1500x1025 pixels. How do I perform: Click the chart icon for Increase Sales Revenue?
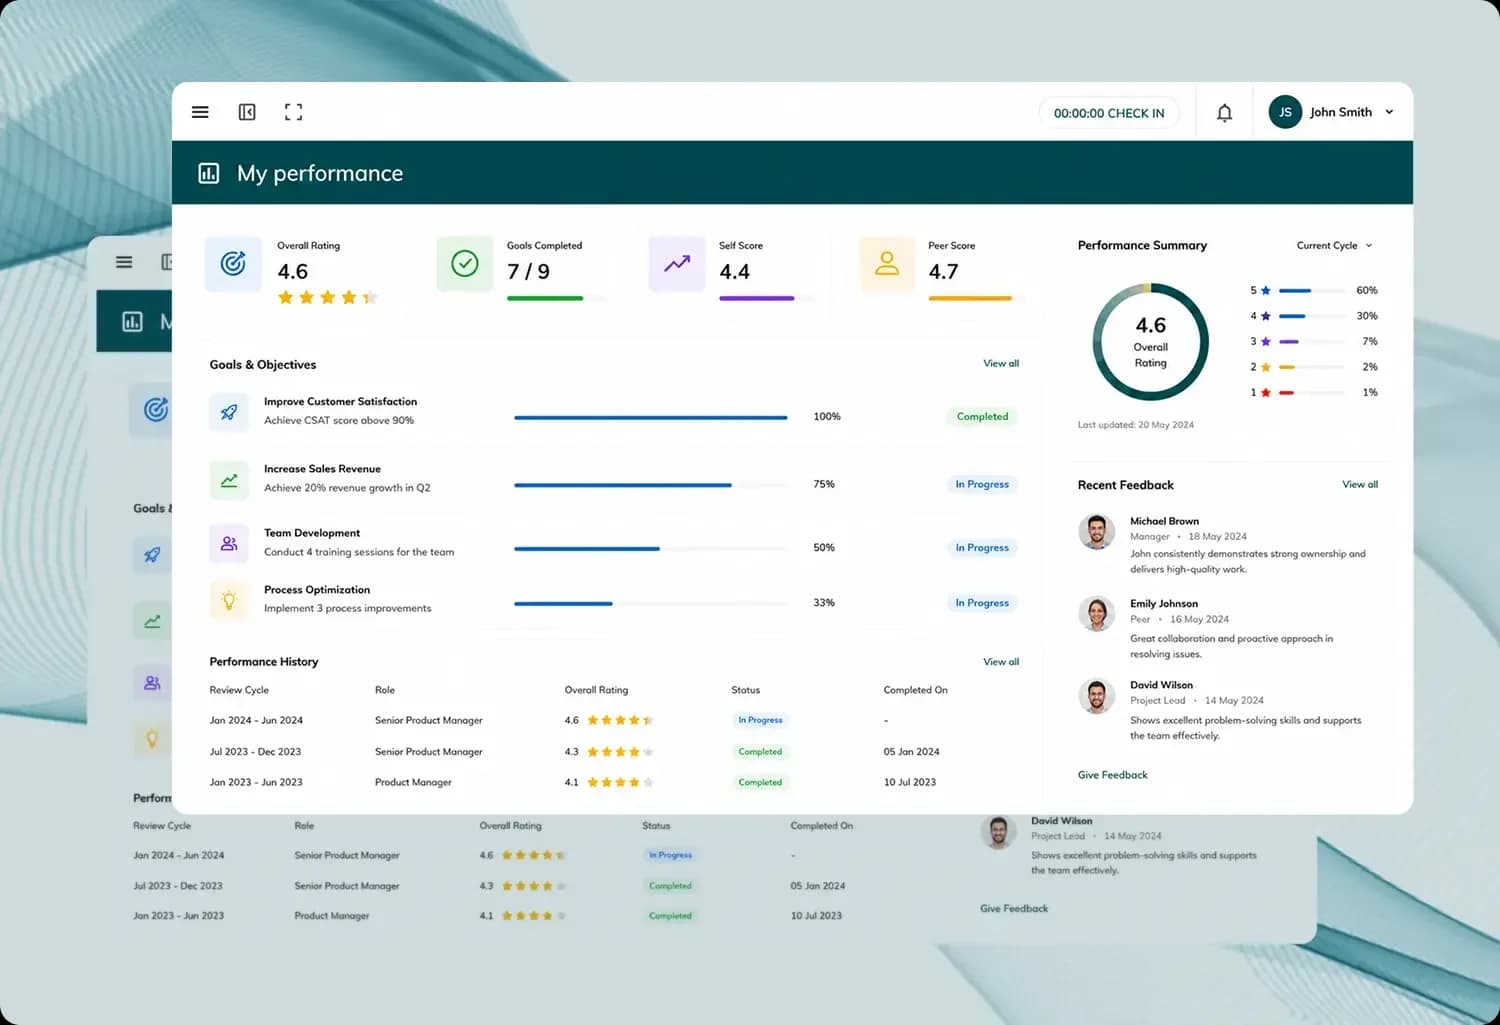click(229, 480)
